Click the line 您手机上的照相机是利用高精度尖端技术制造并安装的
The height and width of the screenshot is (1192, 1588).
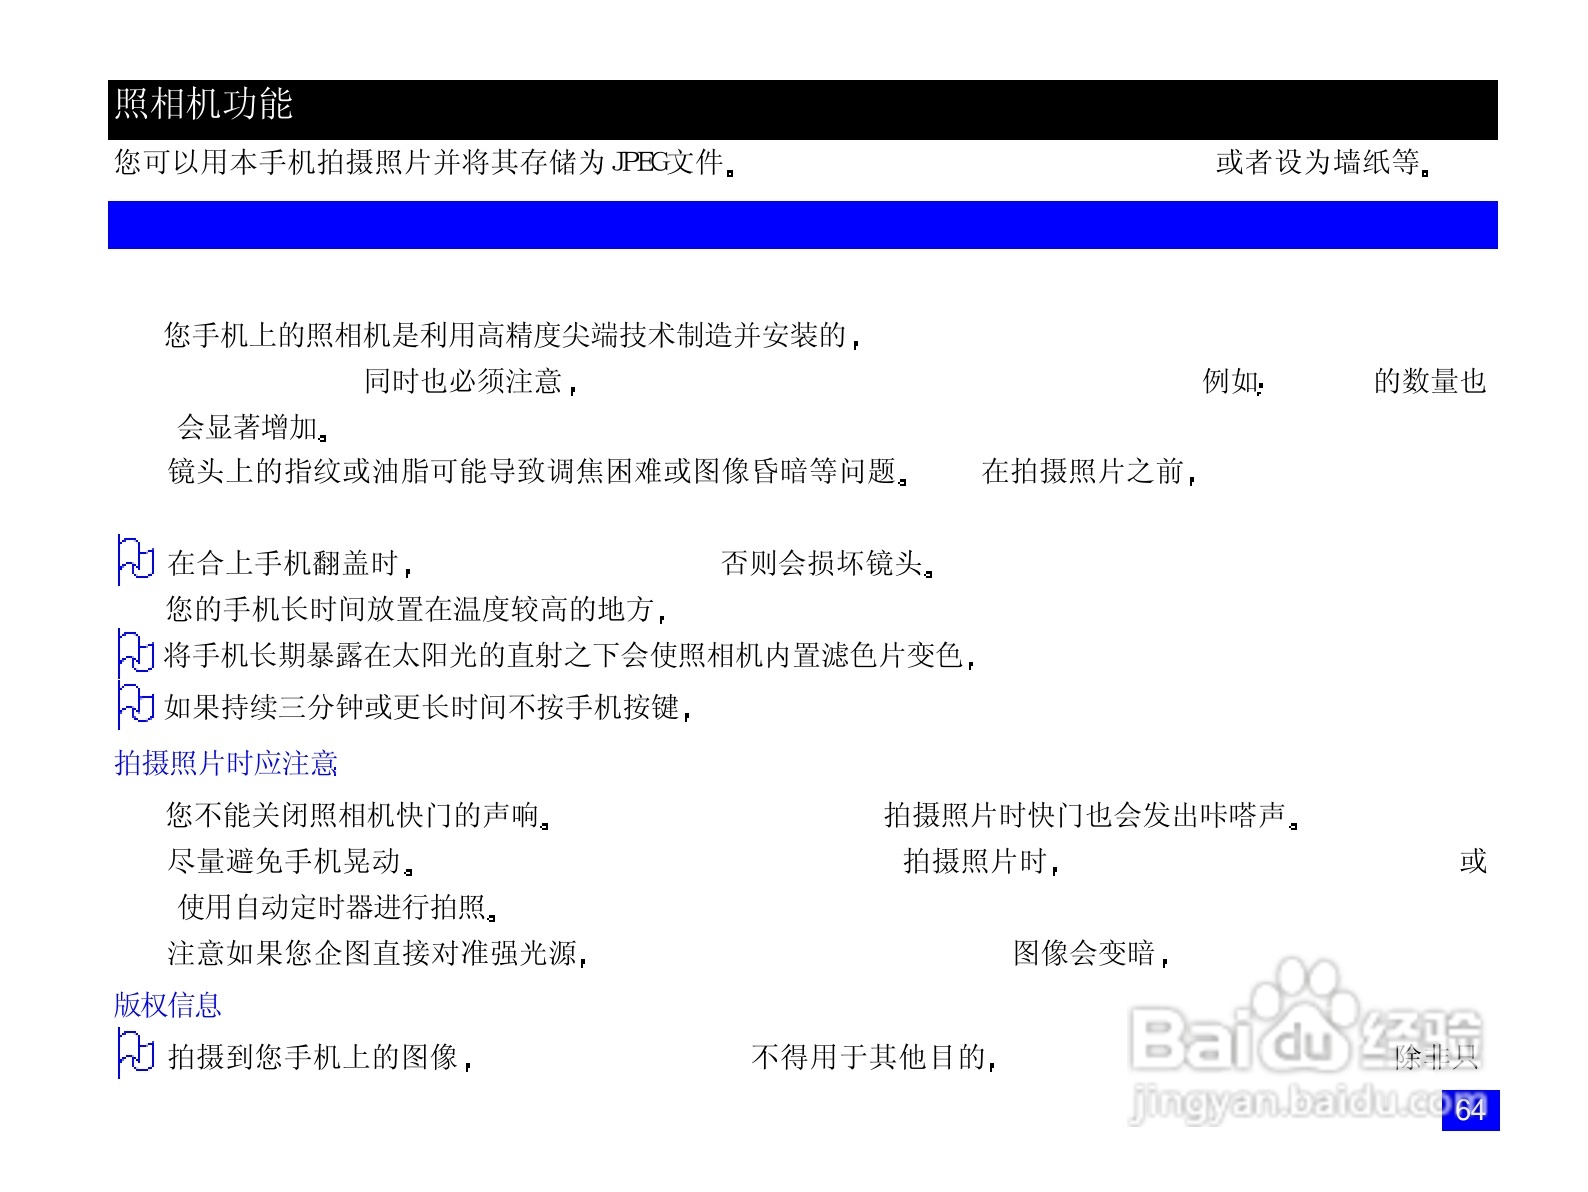tap(512, 335)
